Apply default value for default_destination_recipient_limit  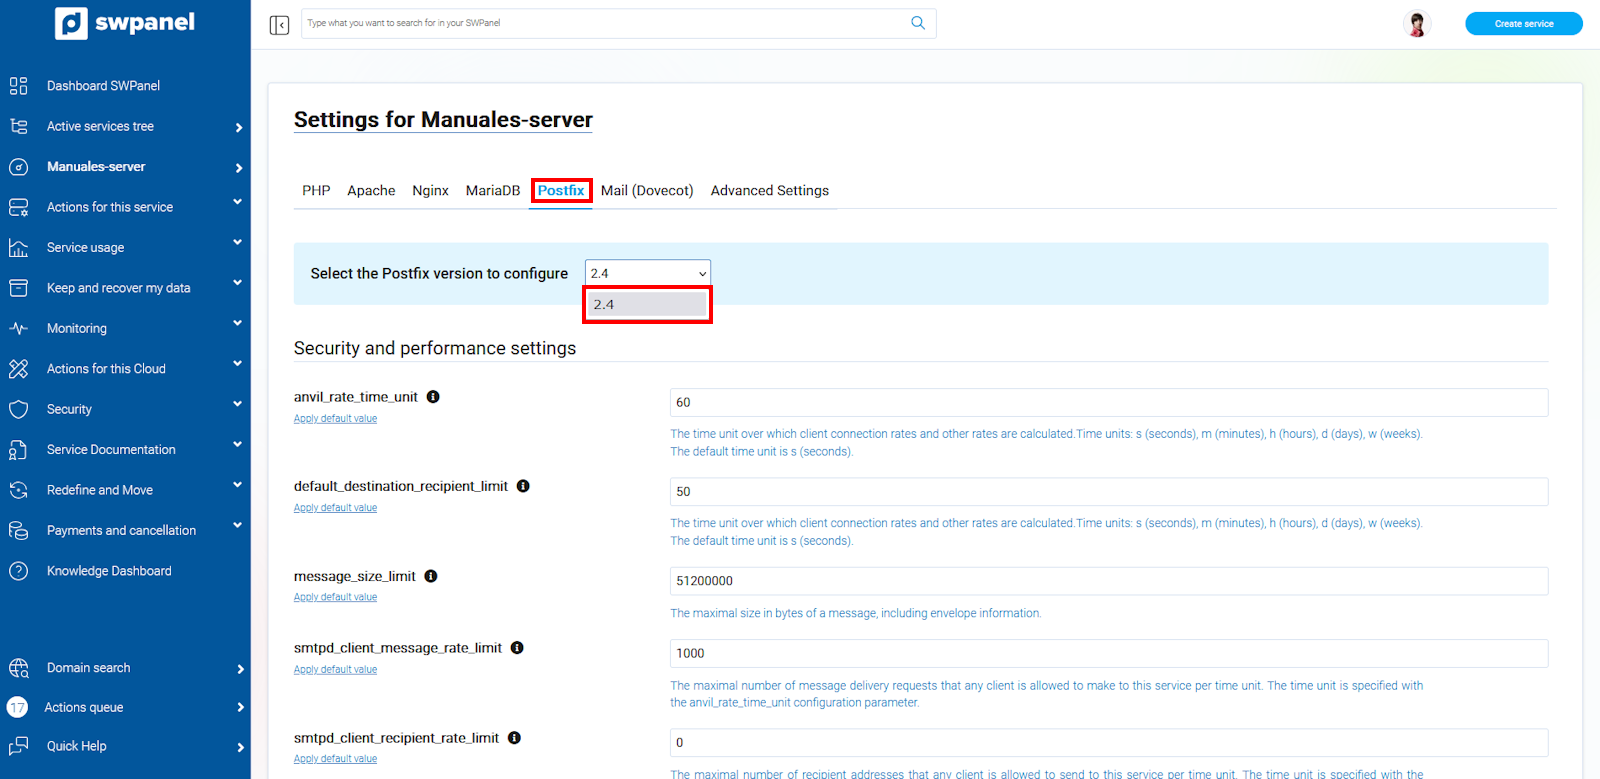335,508
